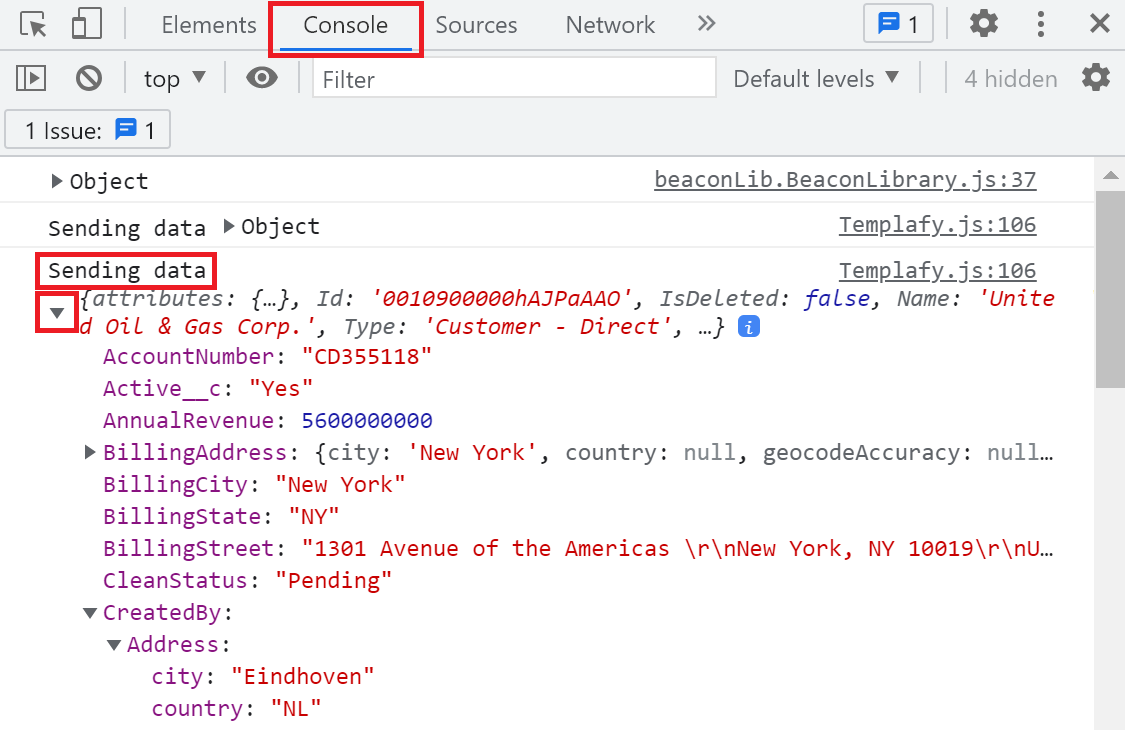The height and width of the screenshot is (730, 1125).
Task: Open the top JavaScript context dropdown
Action: coord(174,78)
